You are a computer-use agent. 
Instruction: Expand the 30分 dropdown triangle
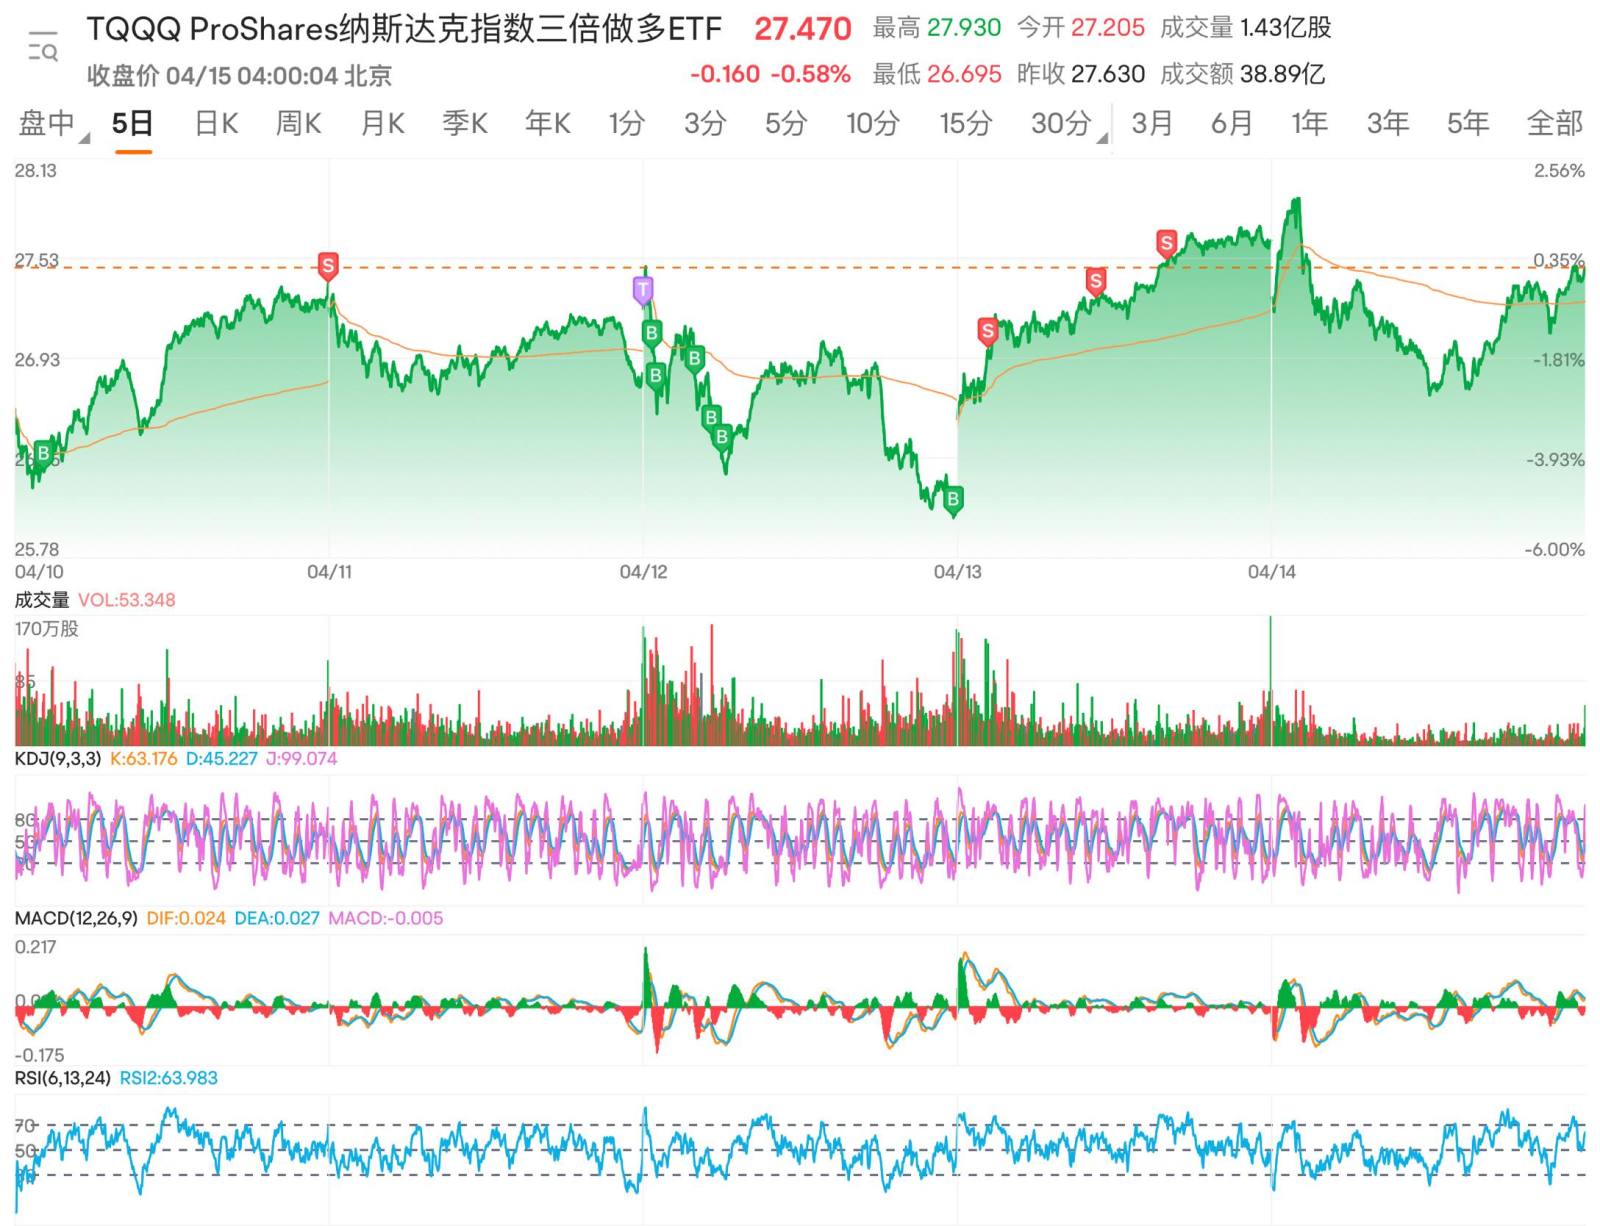[1101, 138]
